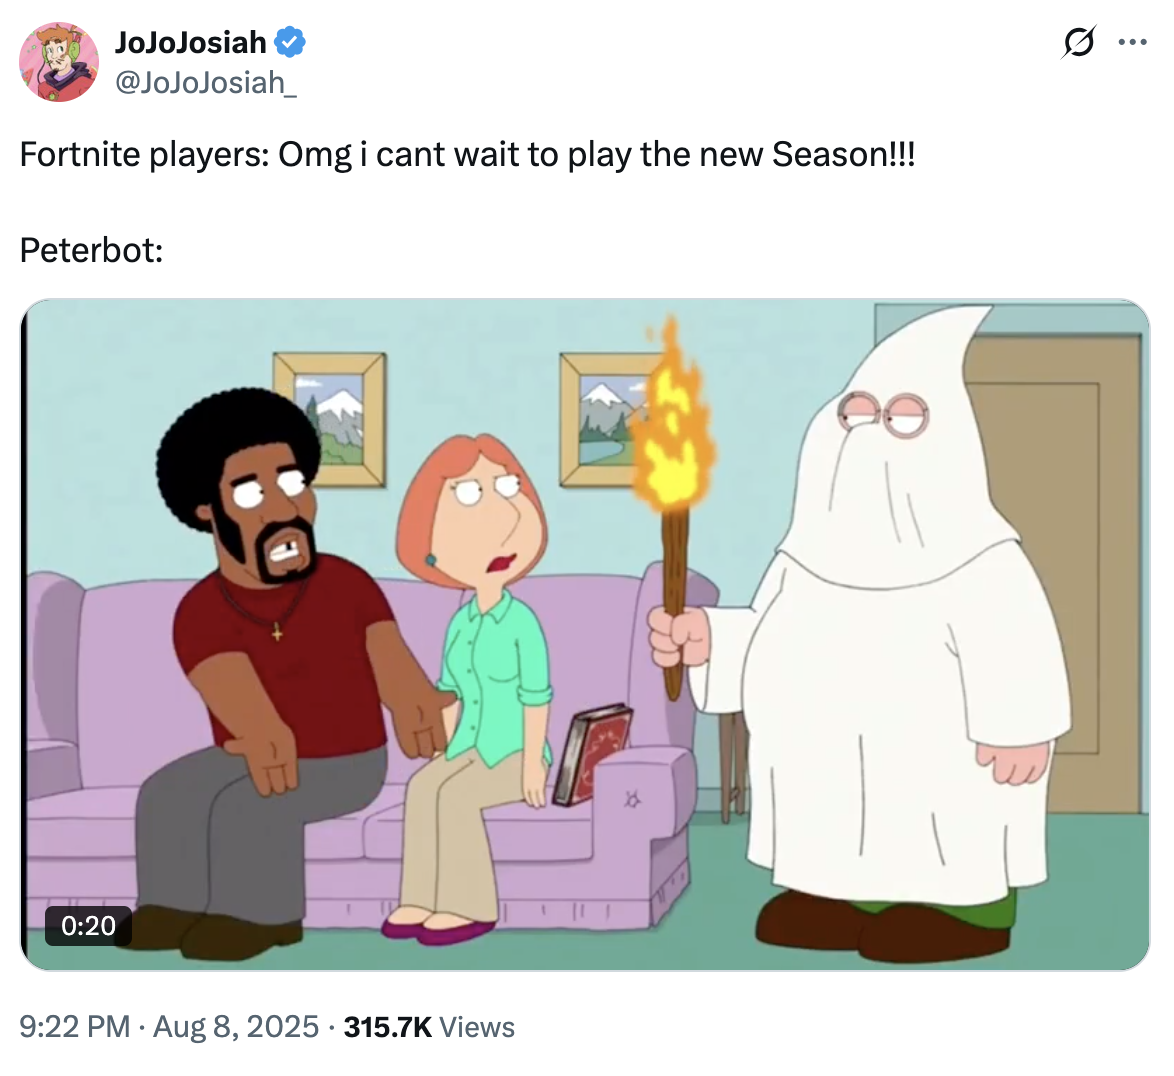Click the framed picture behind the torch
Screen dimensions: 1174x1076
[x=608, y=419]
